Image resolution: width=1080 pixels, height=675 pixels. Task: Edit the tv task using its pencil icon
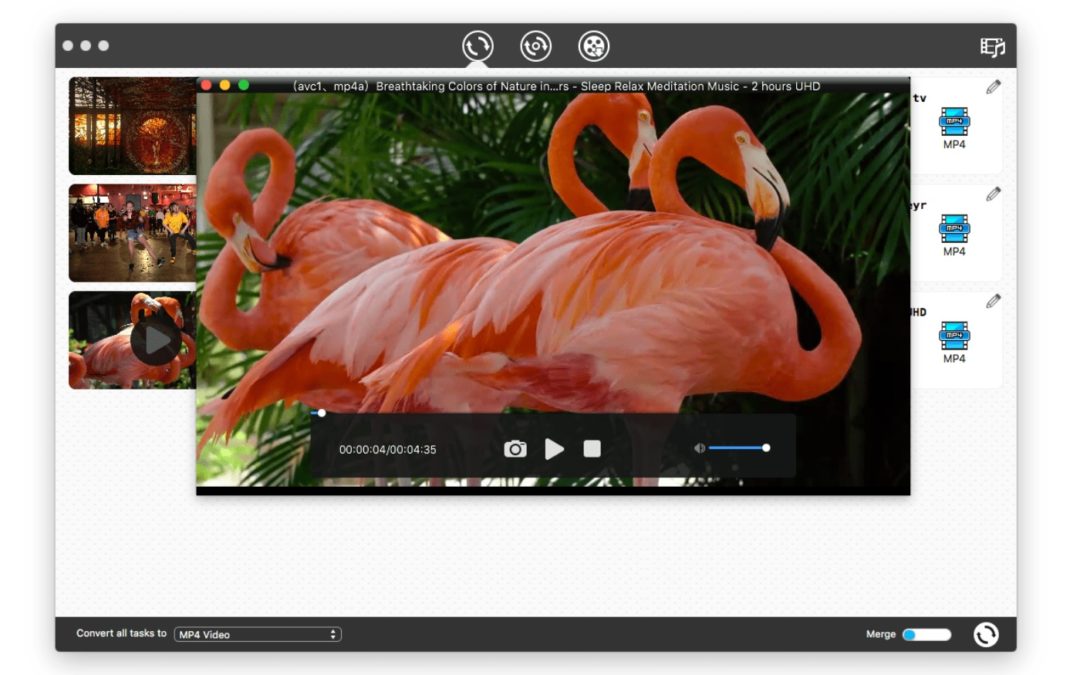(x=992, y=88)
